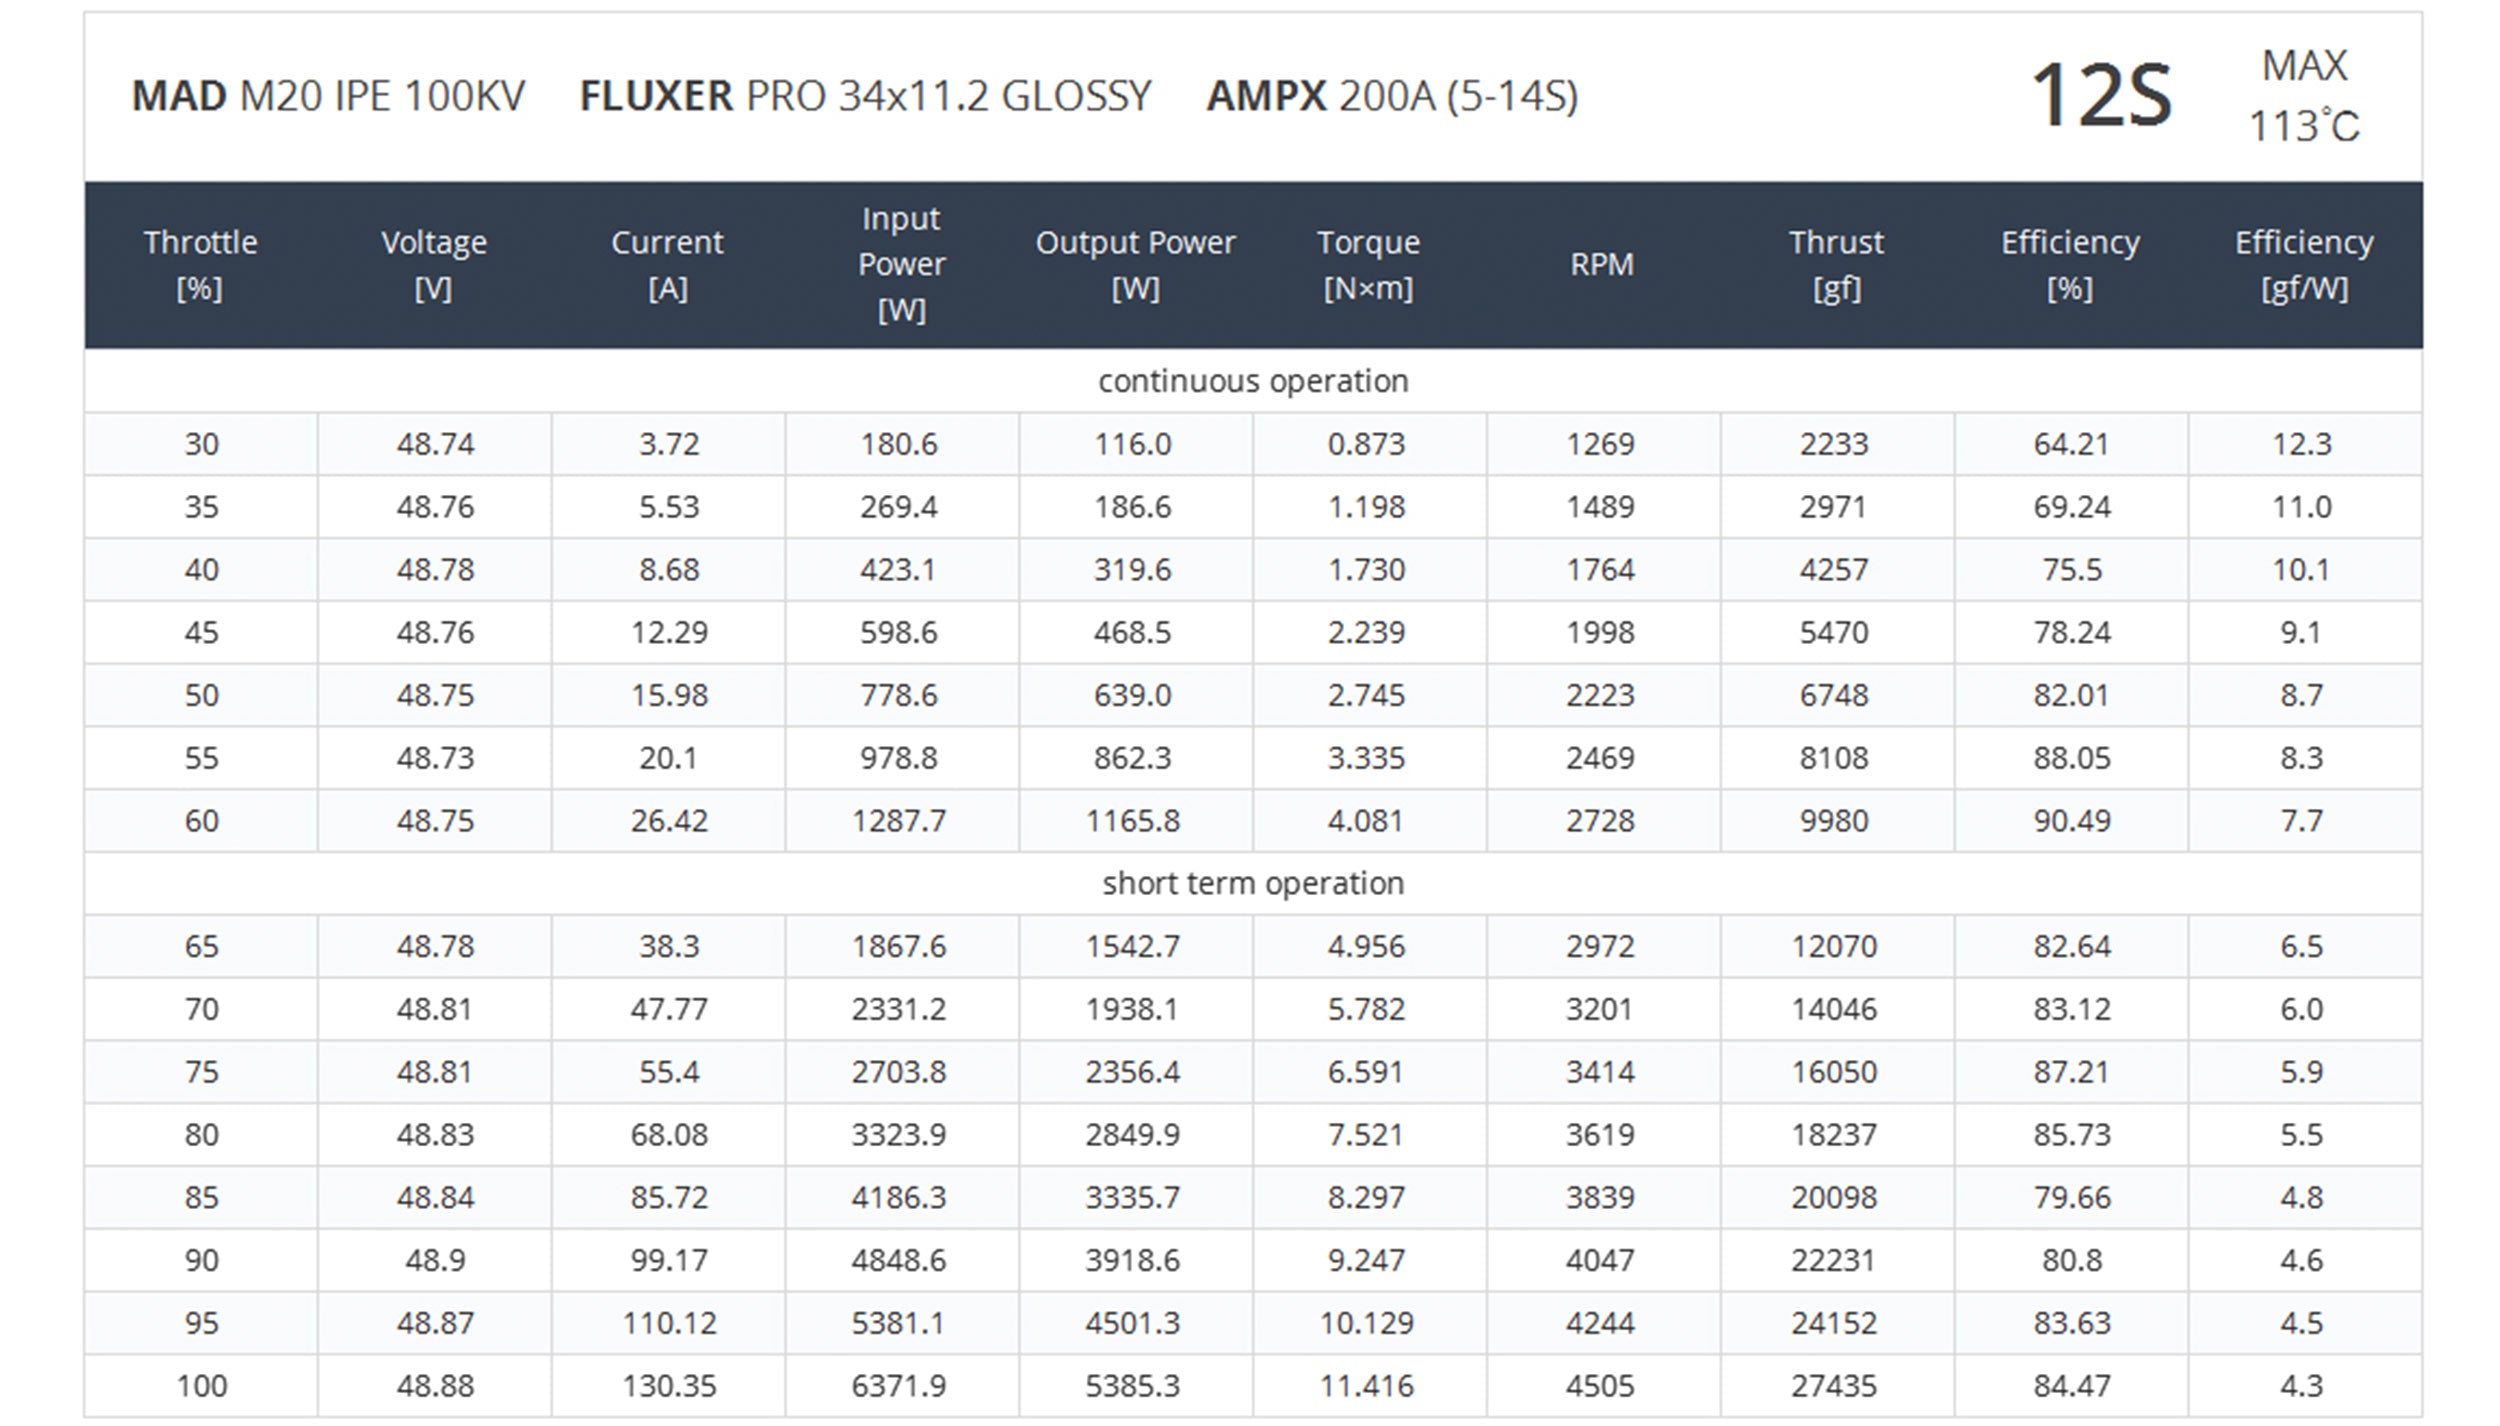Click the RPM value 1269
Image resolution: width=2500 pixels, height=1426 pixels.
click(1600, 444)
